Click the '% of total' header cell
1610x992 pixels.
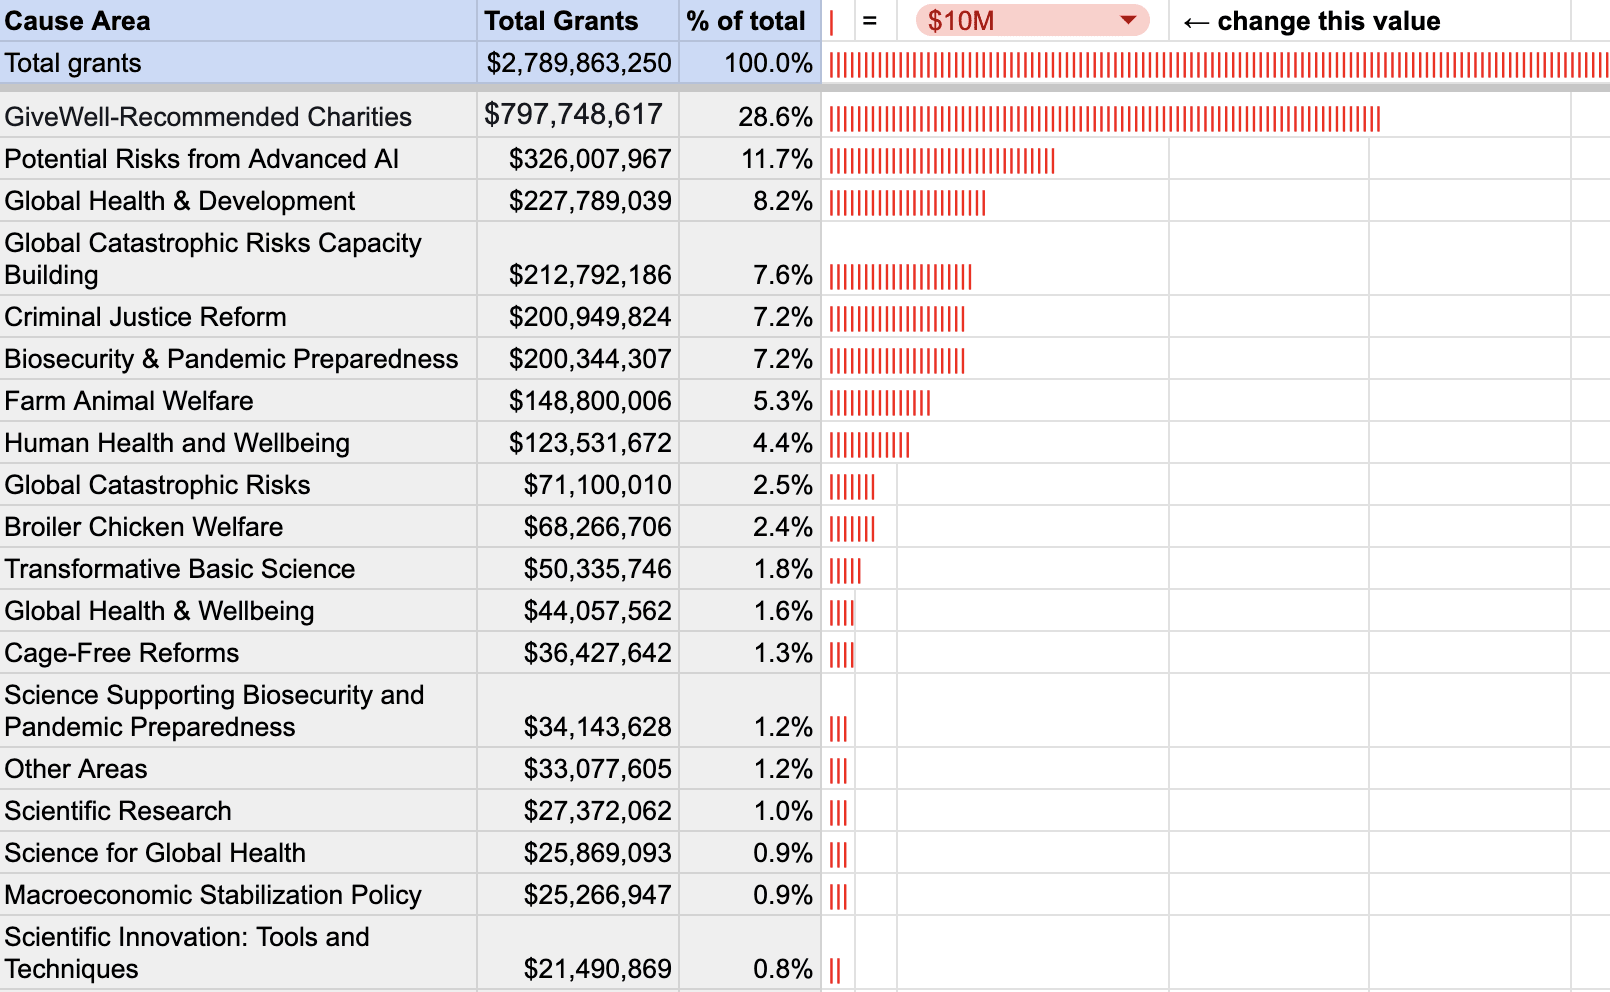(750, 20)
